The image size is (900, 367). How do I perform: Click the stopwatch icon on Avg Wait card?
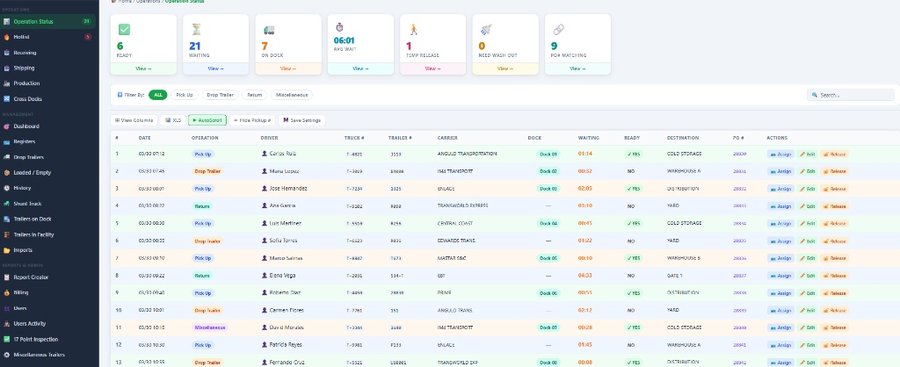pos(339,28)
